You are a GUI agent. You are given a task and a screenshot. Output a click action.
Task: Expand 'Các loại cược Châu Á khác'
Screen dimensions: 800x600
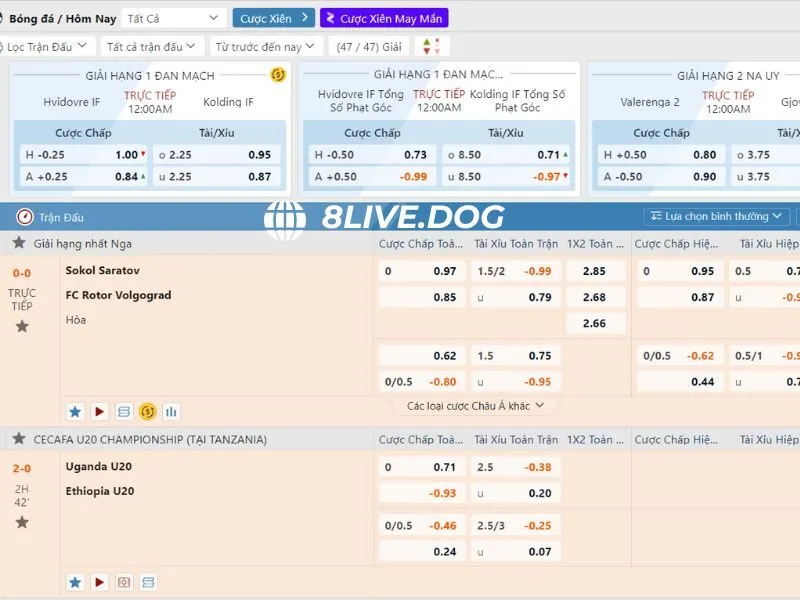(x=475, y=406)
